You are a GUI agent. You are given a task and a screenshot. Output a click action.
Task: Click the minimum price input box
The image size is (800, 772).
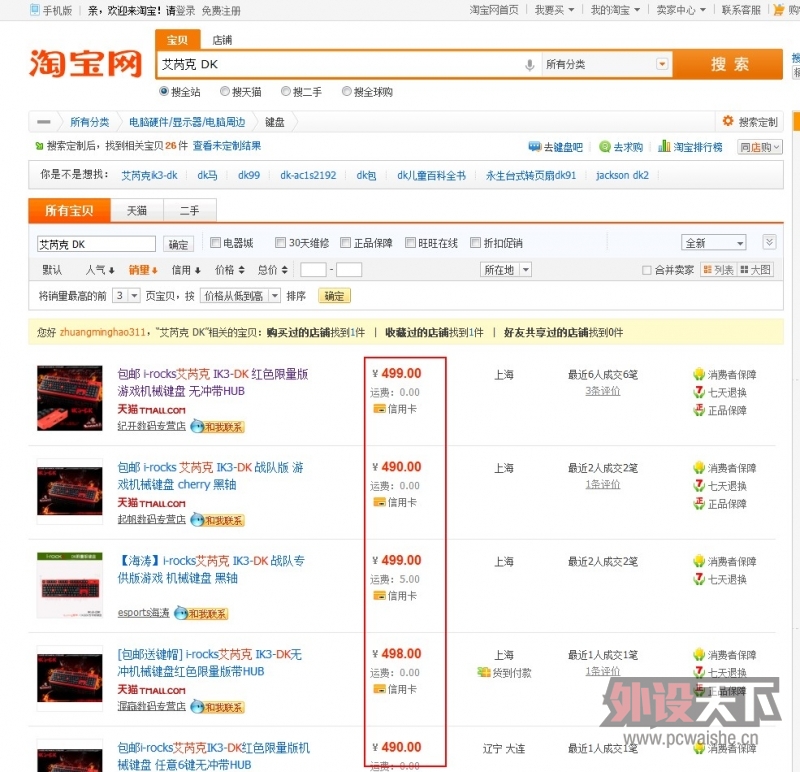[x=313, y=269]
